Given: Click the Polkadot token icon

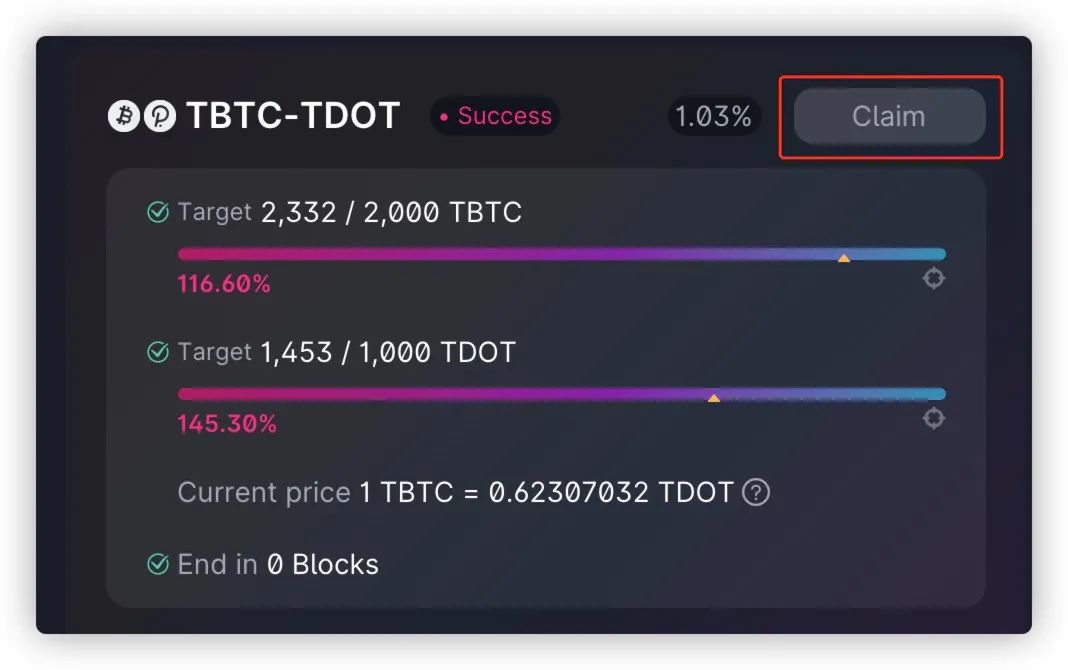Looking at the screenshot, I should 159,116.
